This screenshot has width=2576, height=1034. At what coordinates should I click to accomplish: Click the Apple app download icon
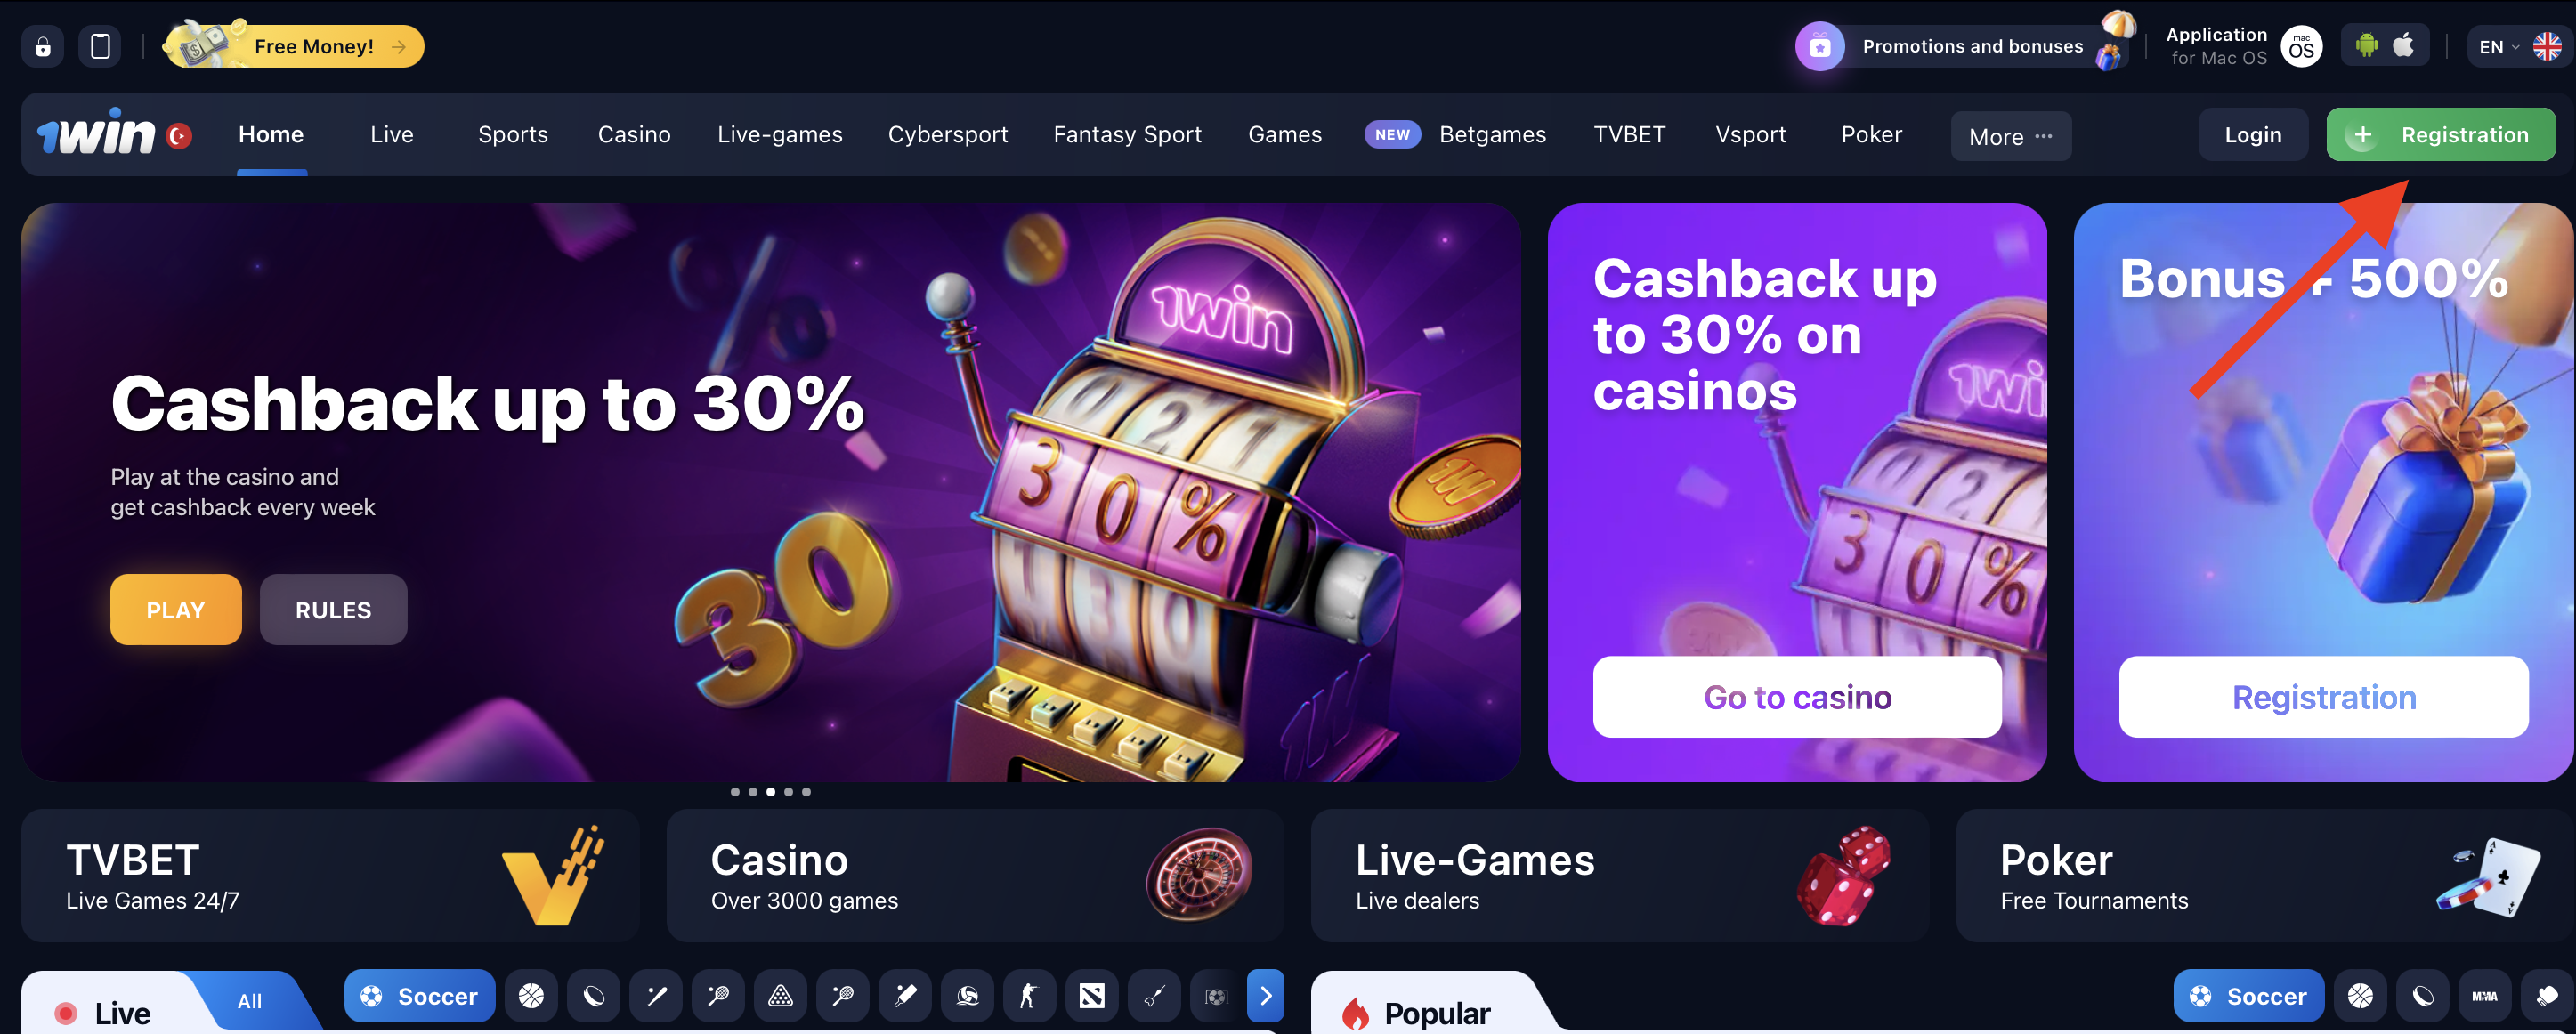[x=2404, y=46]
